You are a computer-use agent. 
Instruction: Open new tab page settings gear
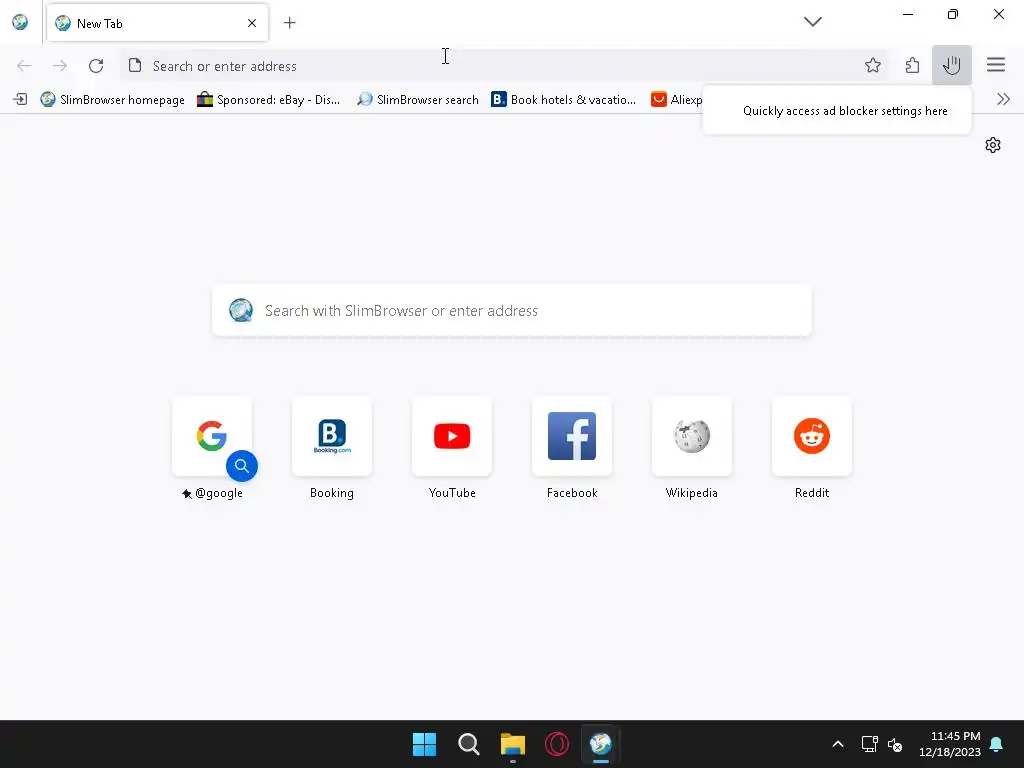point(993,145)
